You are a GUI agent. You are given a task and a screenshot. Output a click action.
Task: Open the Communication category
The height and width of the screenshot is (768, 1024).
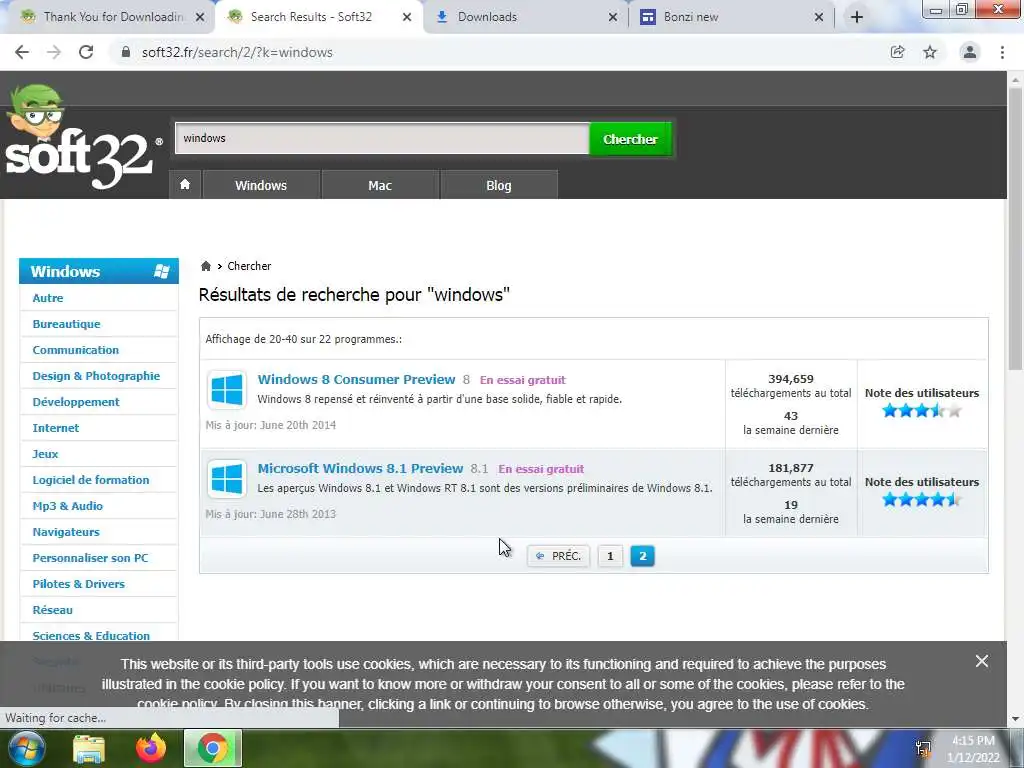tap(76, 350)
